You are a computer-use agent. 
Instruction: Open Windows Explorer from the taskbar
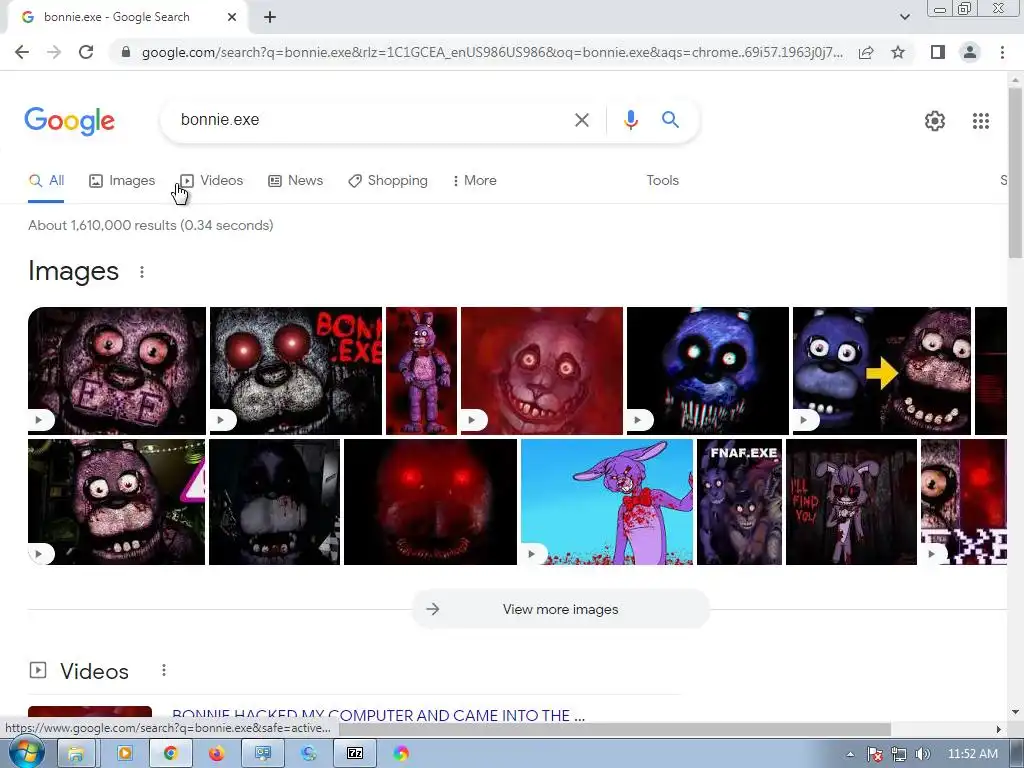76,754
